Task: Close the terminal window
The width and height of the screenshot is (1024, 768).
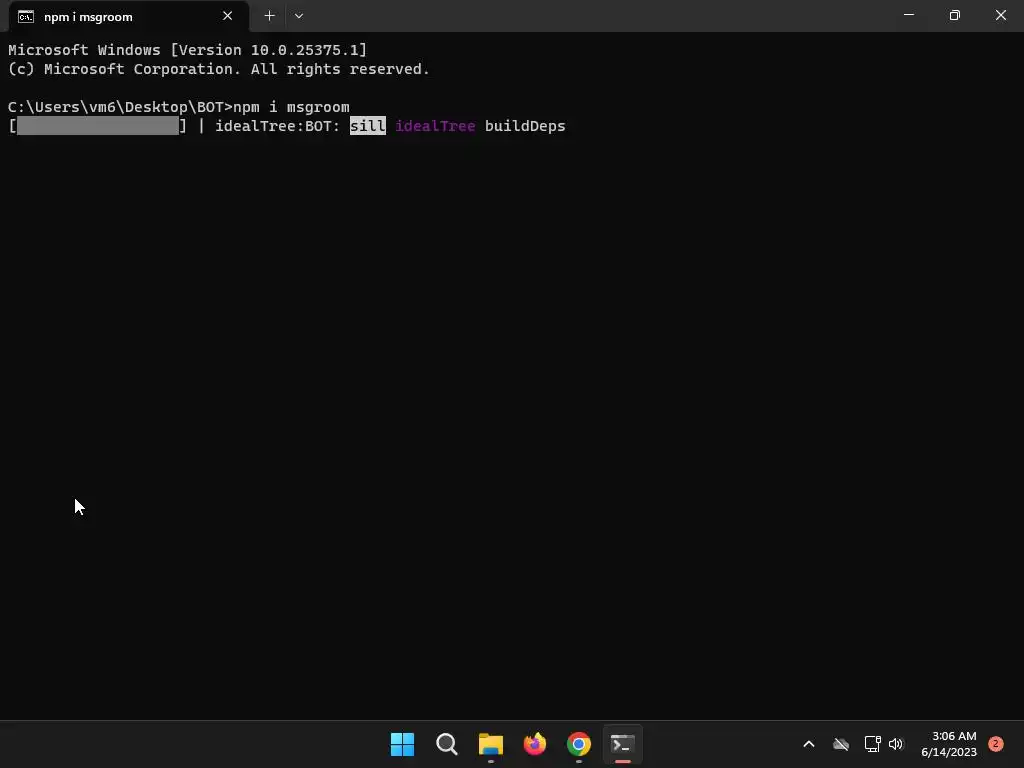Action: coord(1000,15)
